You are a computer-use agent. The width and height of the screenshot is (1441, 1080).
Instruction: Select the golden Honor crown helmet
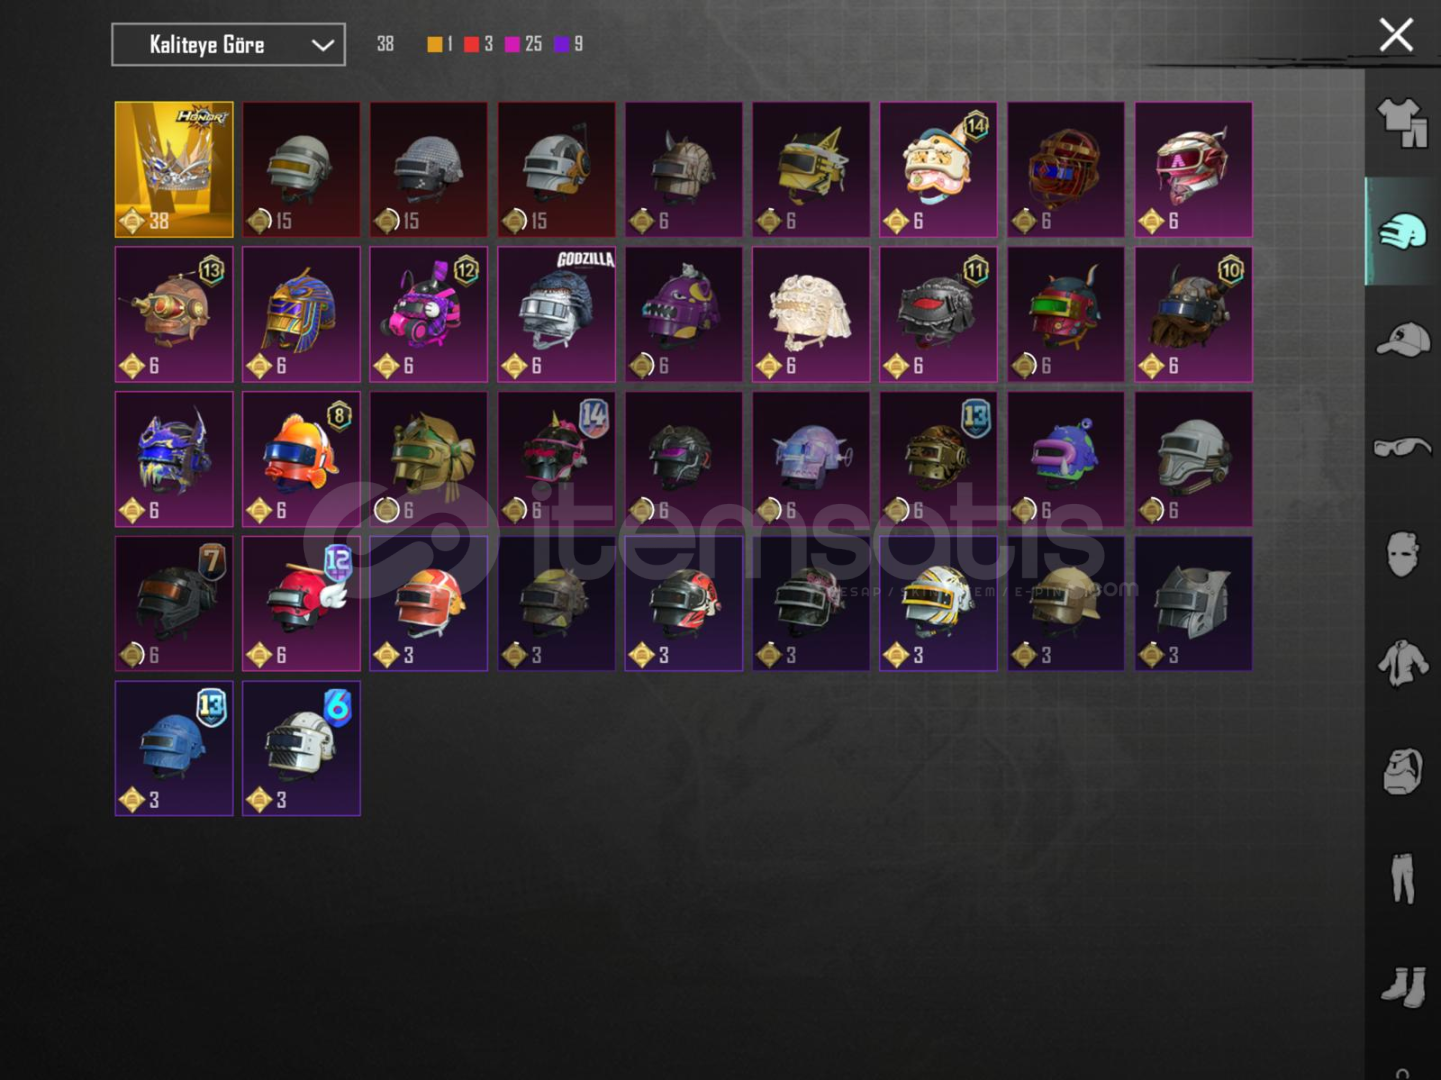(x=174, y=169)
